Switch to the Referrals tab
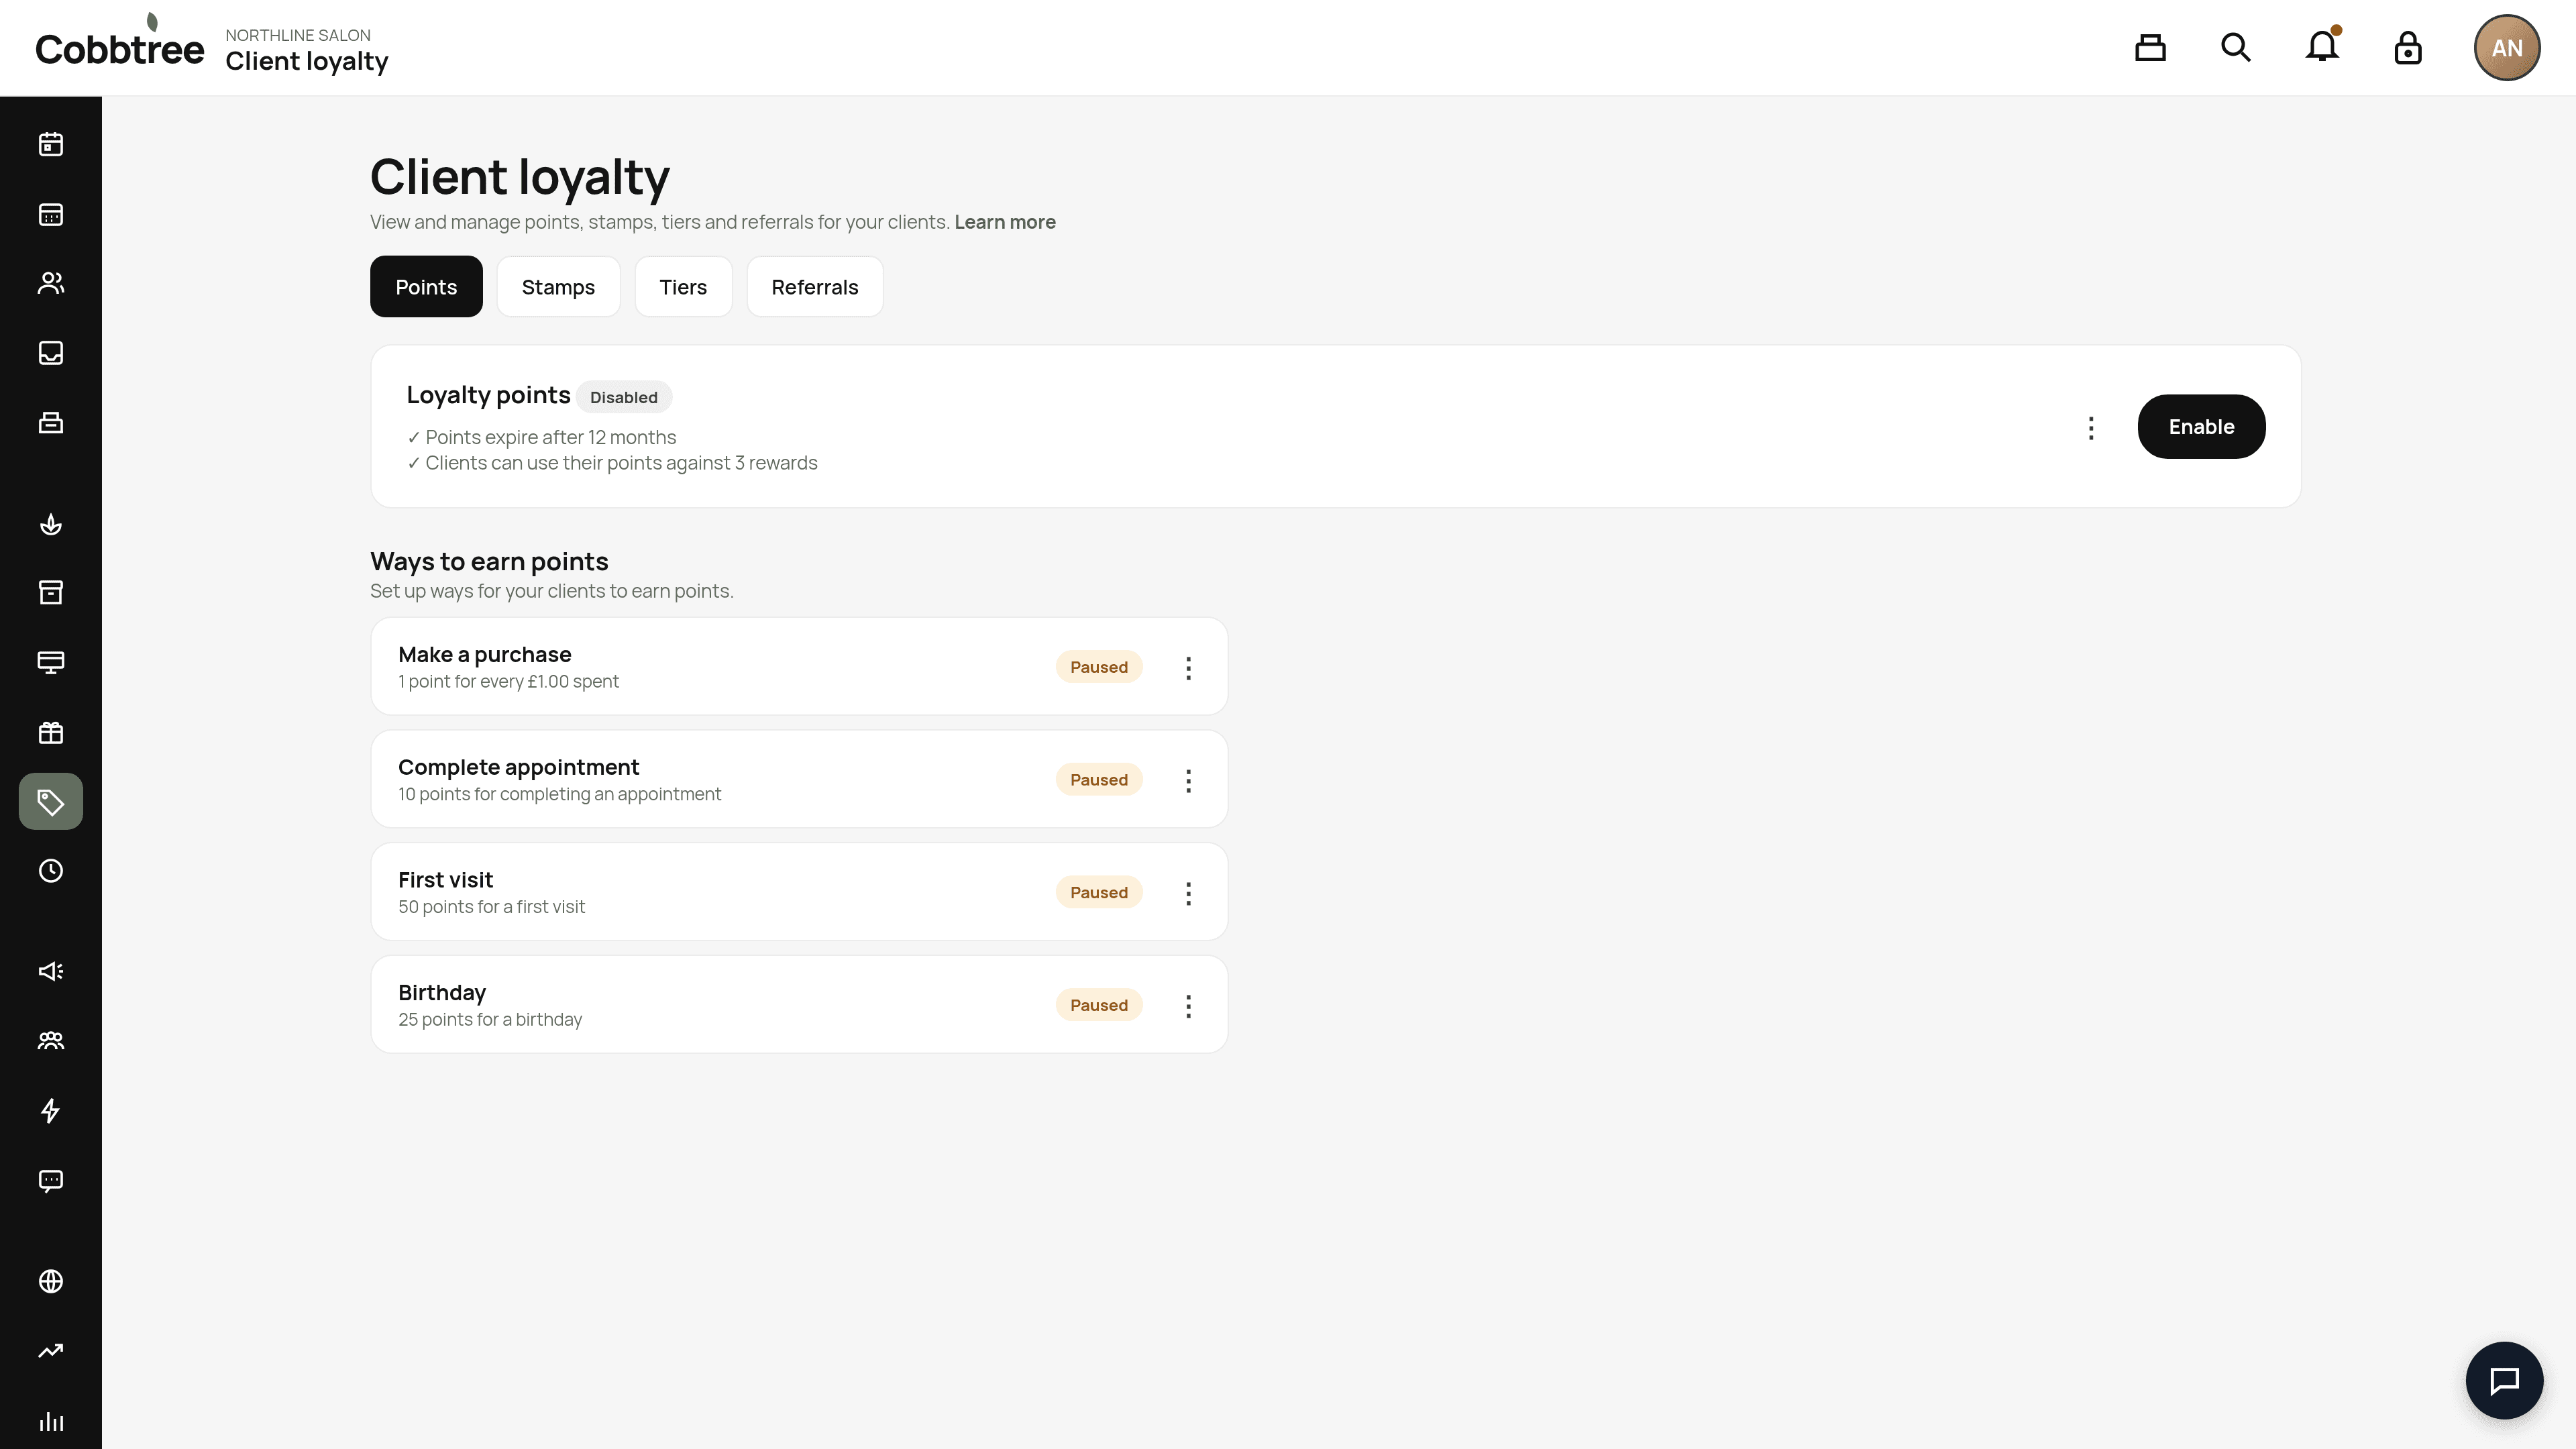2576x1449 pixels. click(x=815, y=287)
